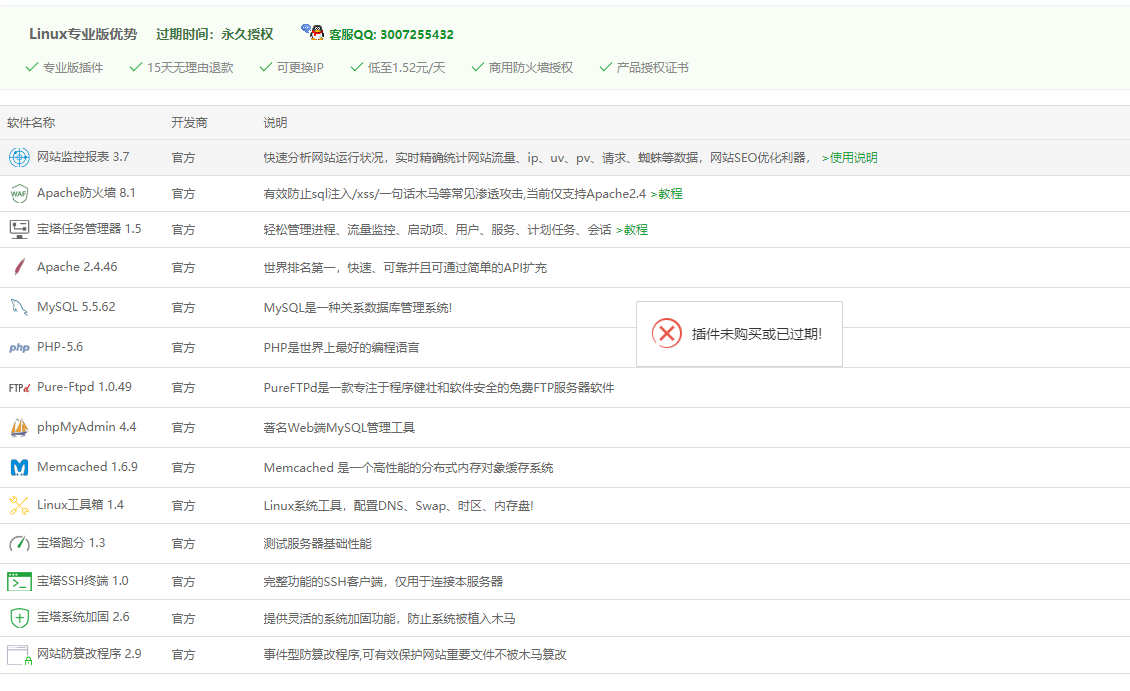Select the 宝塔系统加固 2.6 name
The height and width of the screenshot is (691, 1130).
(x=83, y=617)
